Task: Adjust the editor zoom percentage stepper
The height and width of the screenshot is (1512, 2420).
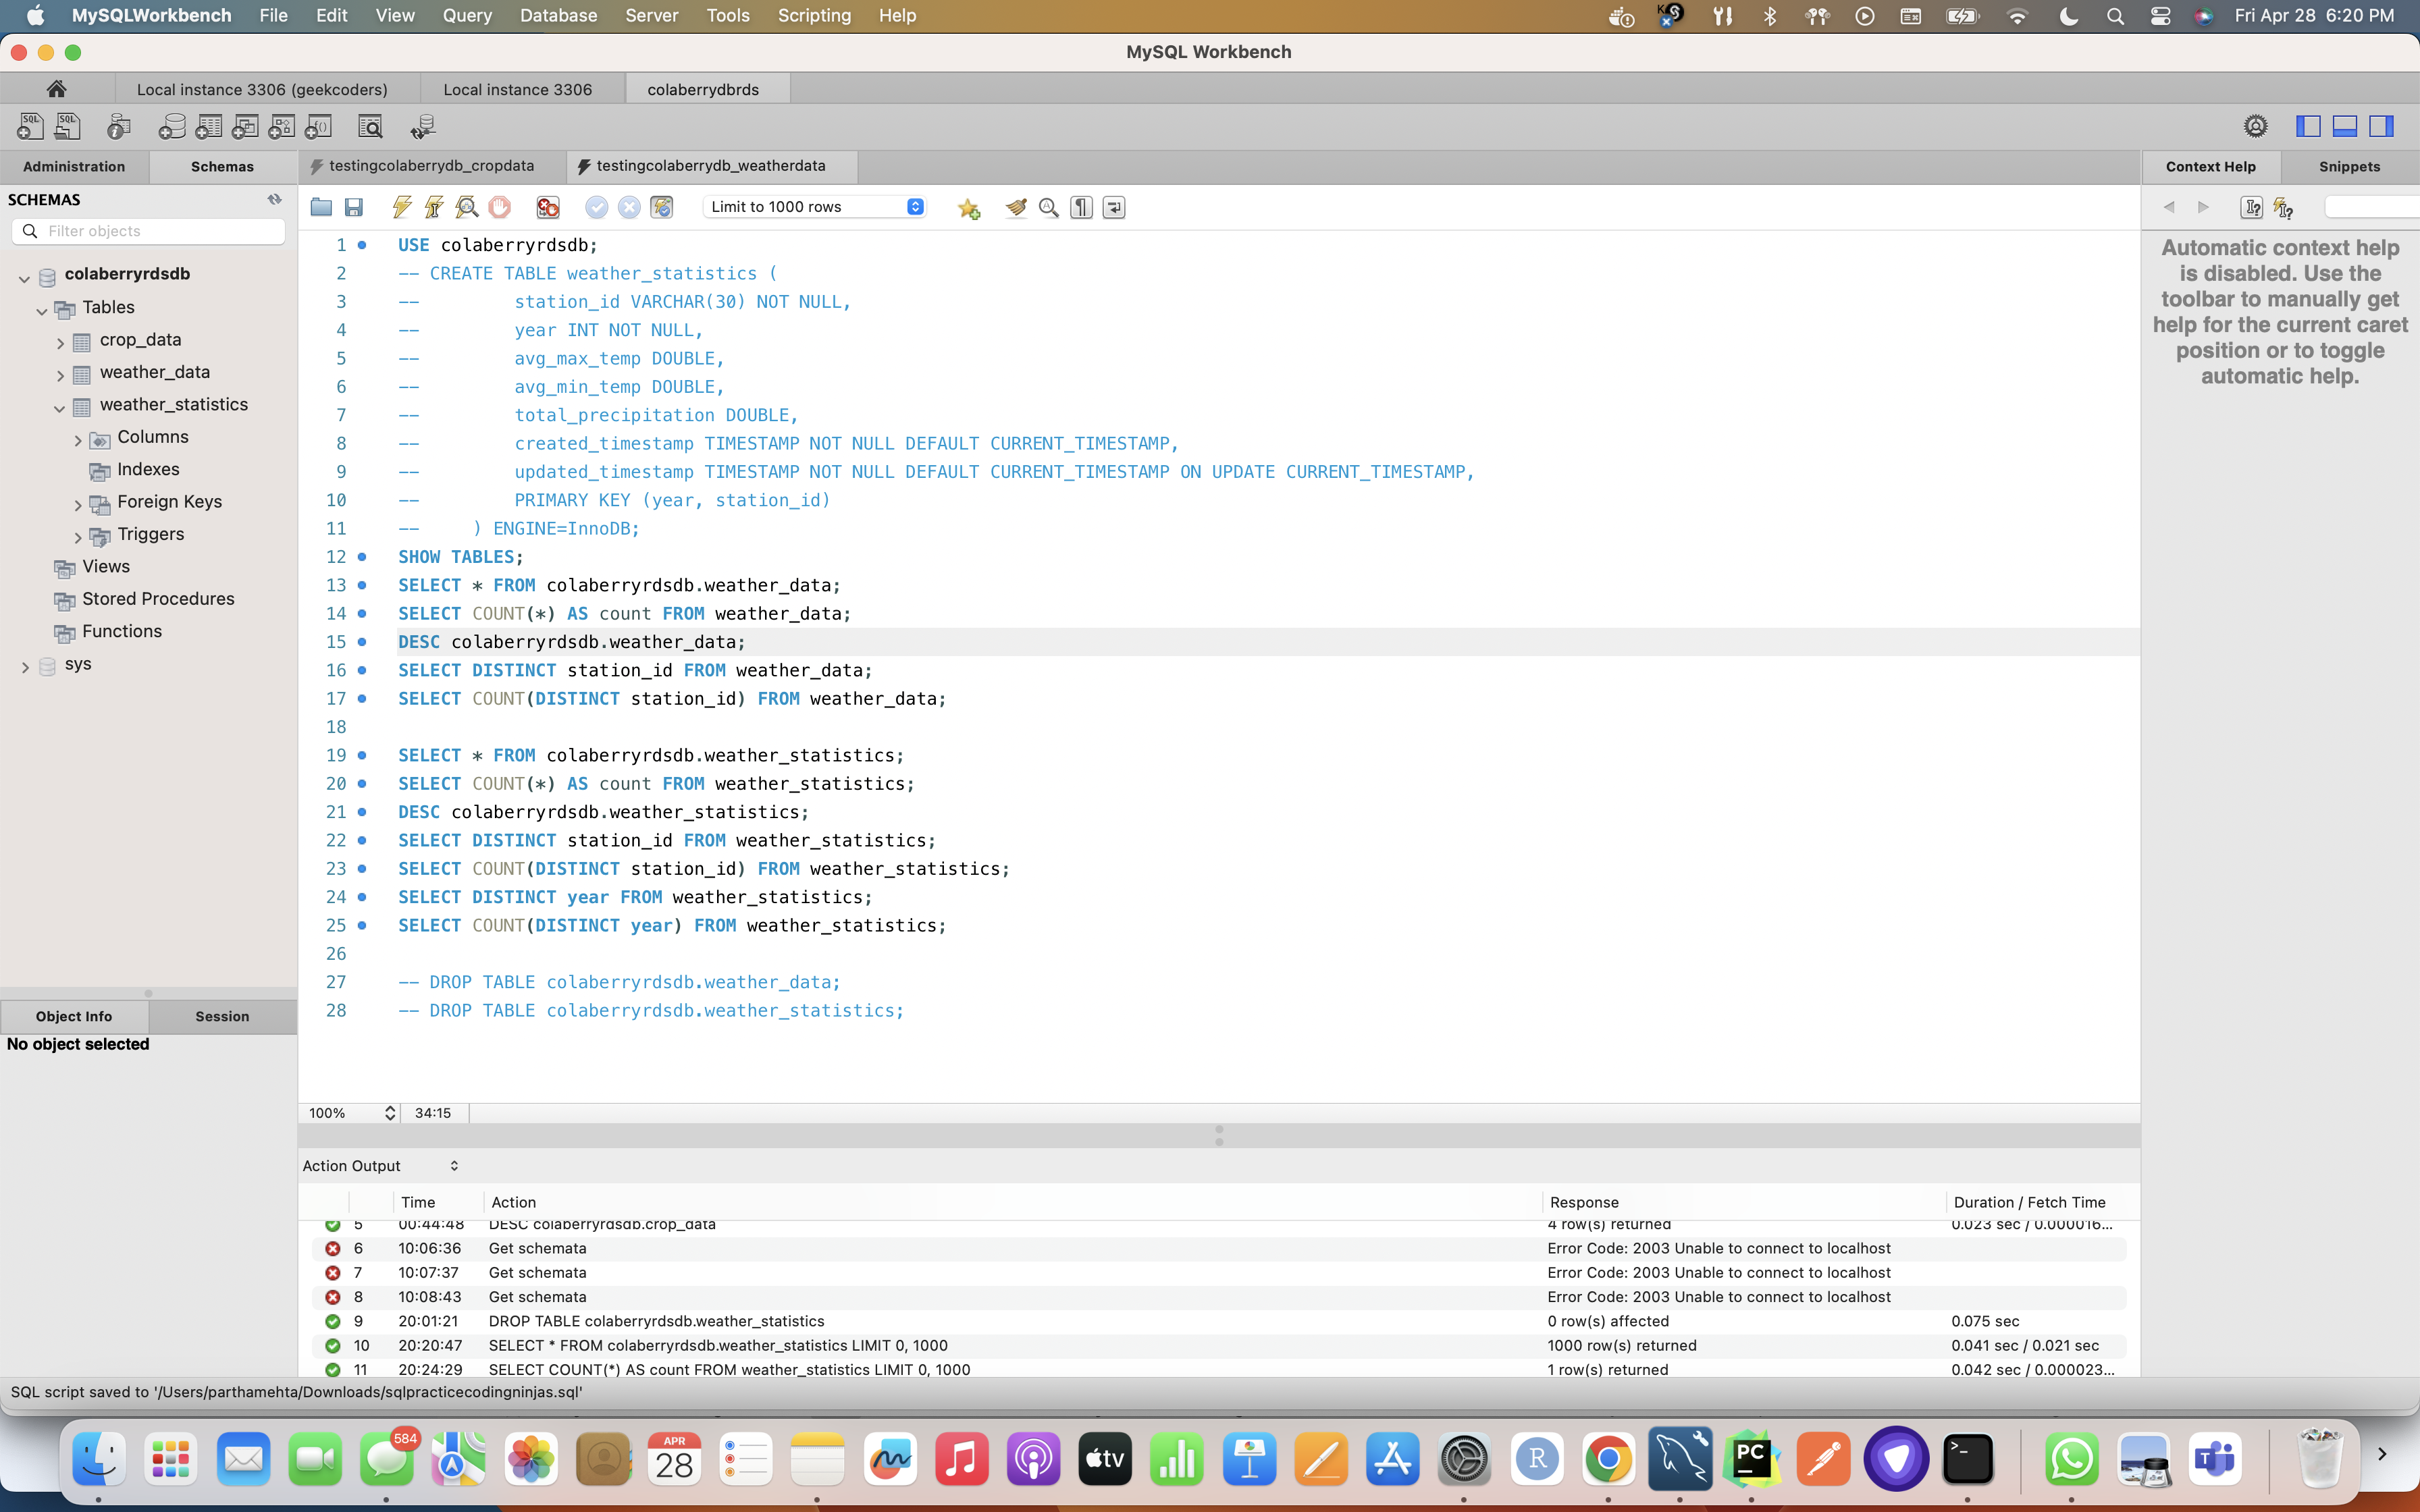Action: coord(389,1113)
